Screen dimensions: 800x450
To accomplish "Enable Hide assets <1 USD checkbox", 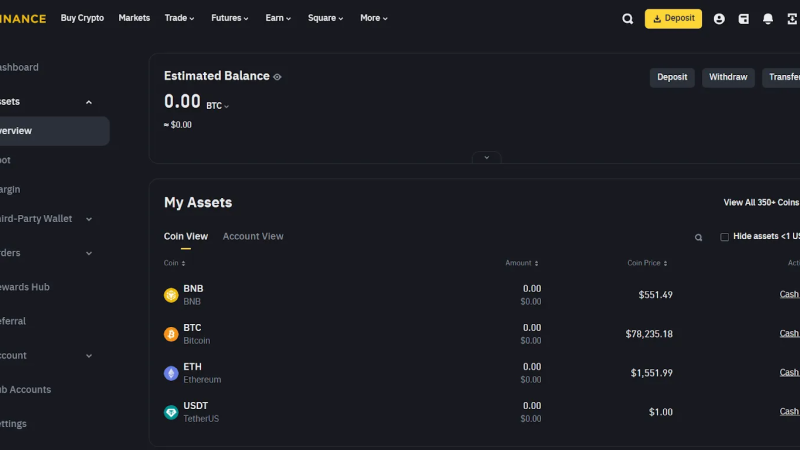I will (x=724, y=237).
